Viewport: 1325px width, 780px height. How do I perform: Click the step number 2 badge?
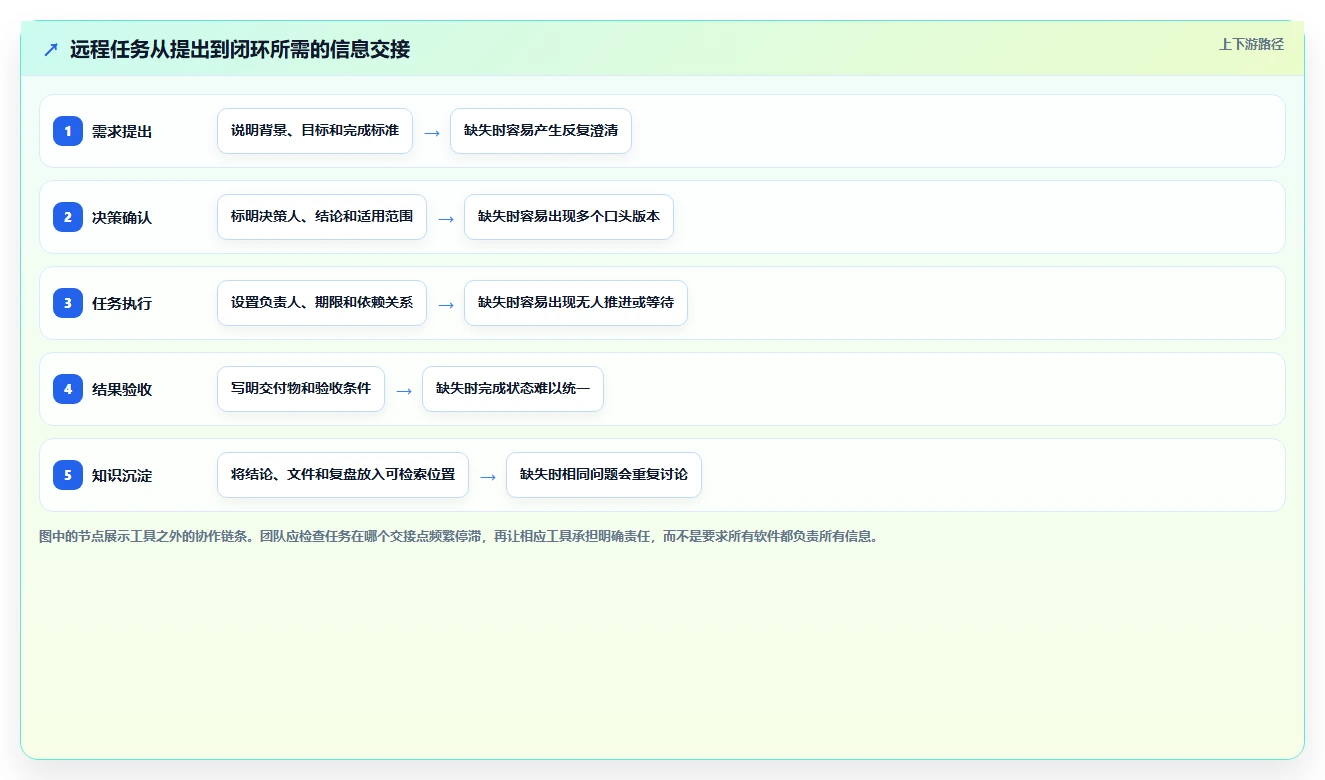tap(68, 217)
